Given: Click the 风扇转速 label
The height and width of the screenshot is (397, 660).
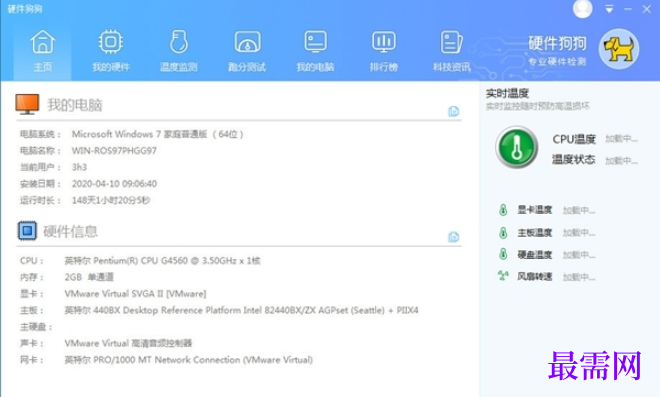Looking at the screenshot, I should click(535, 276).
